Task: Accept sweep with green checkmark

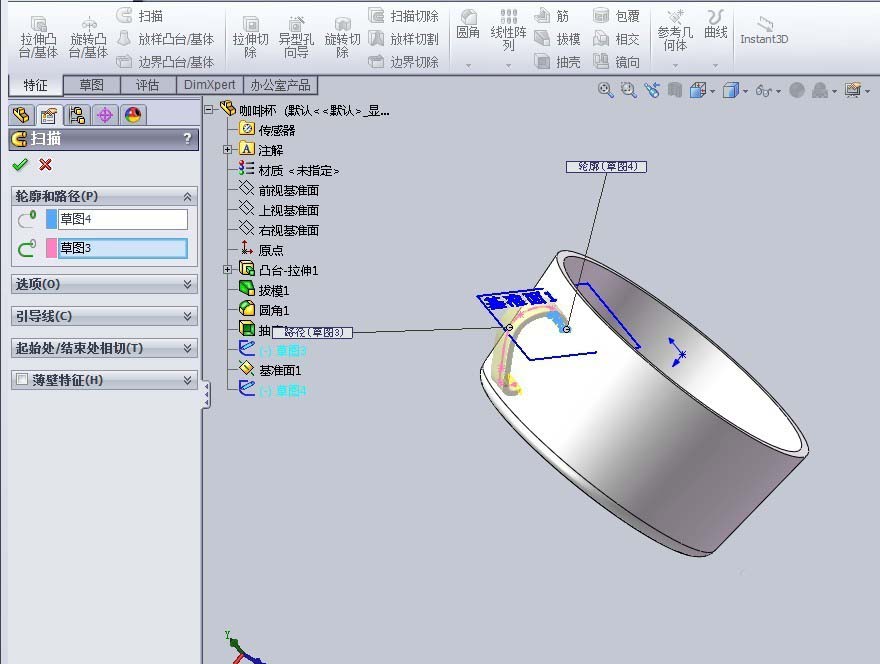Action: 19,164
